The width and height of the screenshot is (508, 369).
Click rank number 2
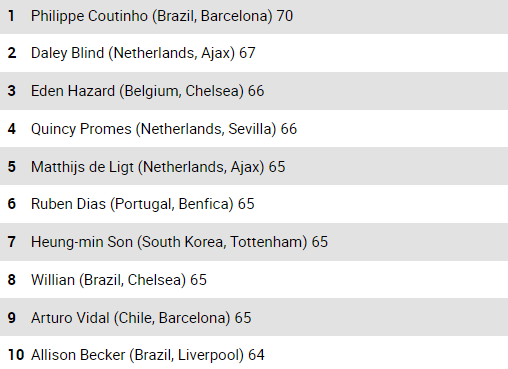pos(12,53)
